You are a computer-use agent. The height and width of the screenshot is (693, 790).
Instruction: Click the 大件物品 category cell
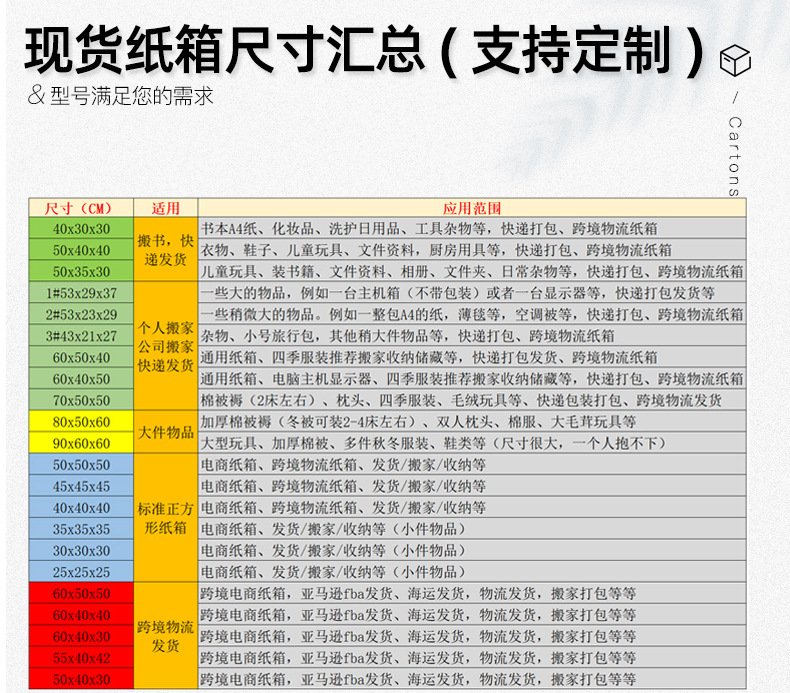click(x=165, y=433)
